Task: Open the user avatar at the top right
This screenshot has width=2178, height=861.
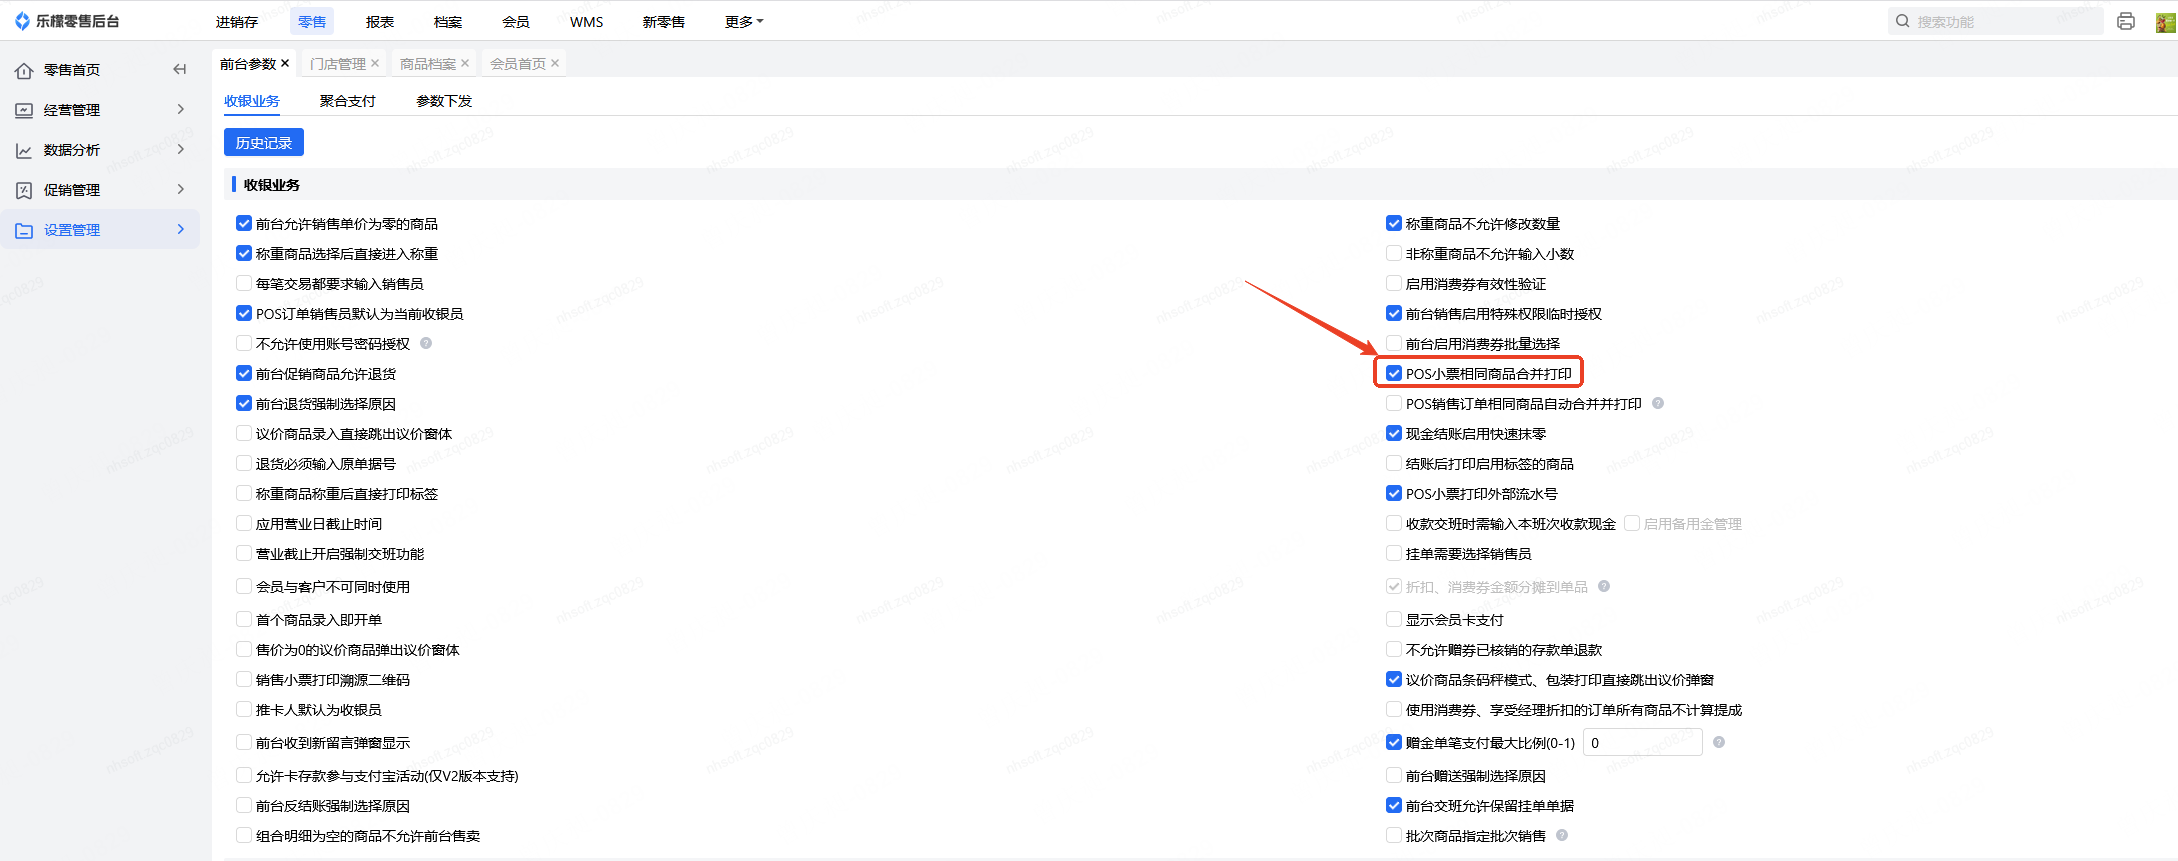Action: tap(2165, 21)
